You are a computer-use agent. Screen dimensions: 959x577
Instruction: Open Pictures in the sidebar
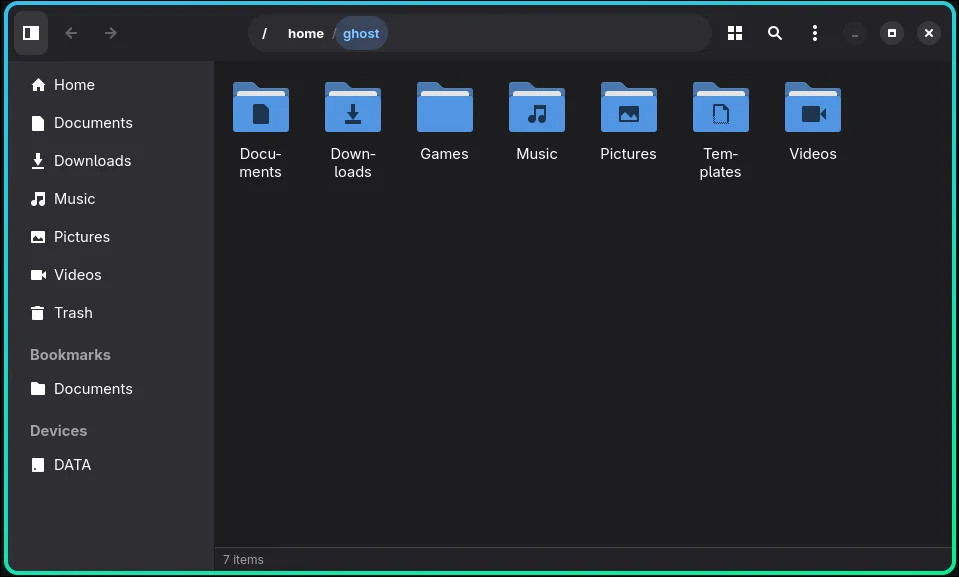tap(111, 237)
